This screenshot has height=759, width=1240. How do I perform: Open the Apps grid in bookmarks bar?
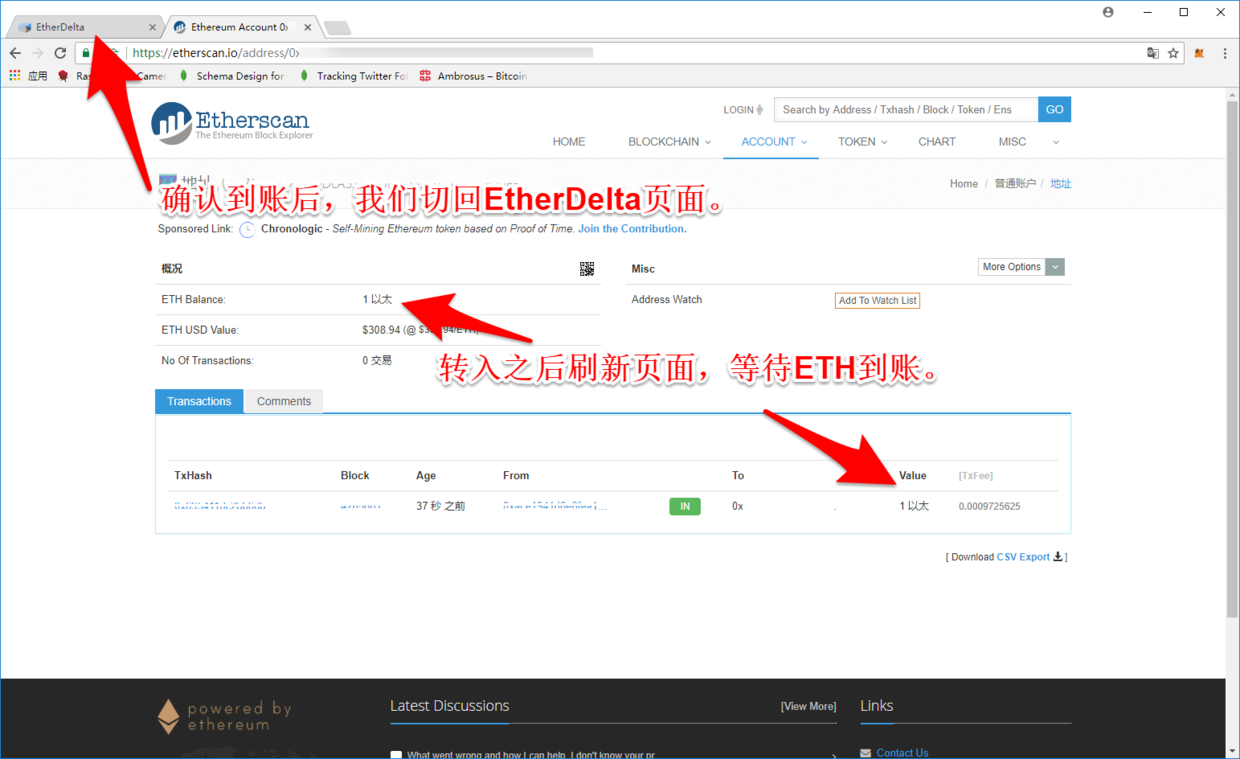[14, 76]
